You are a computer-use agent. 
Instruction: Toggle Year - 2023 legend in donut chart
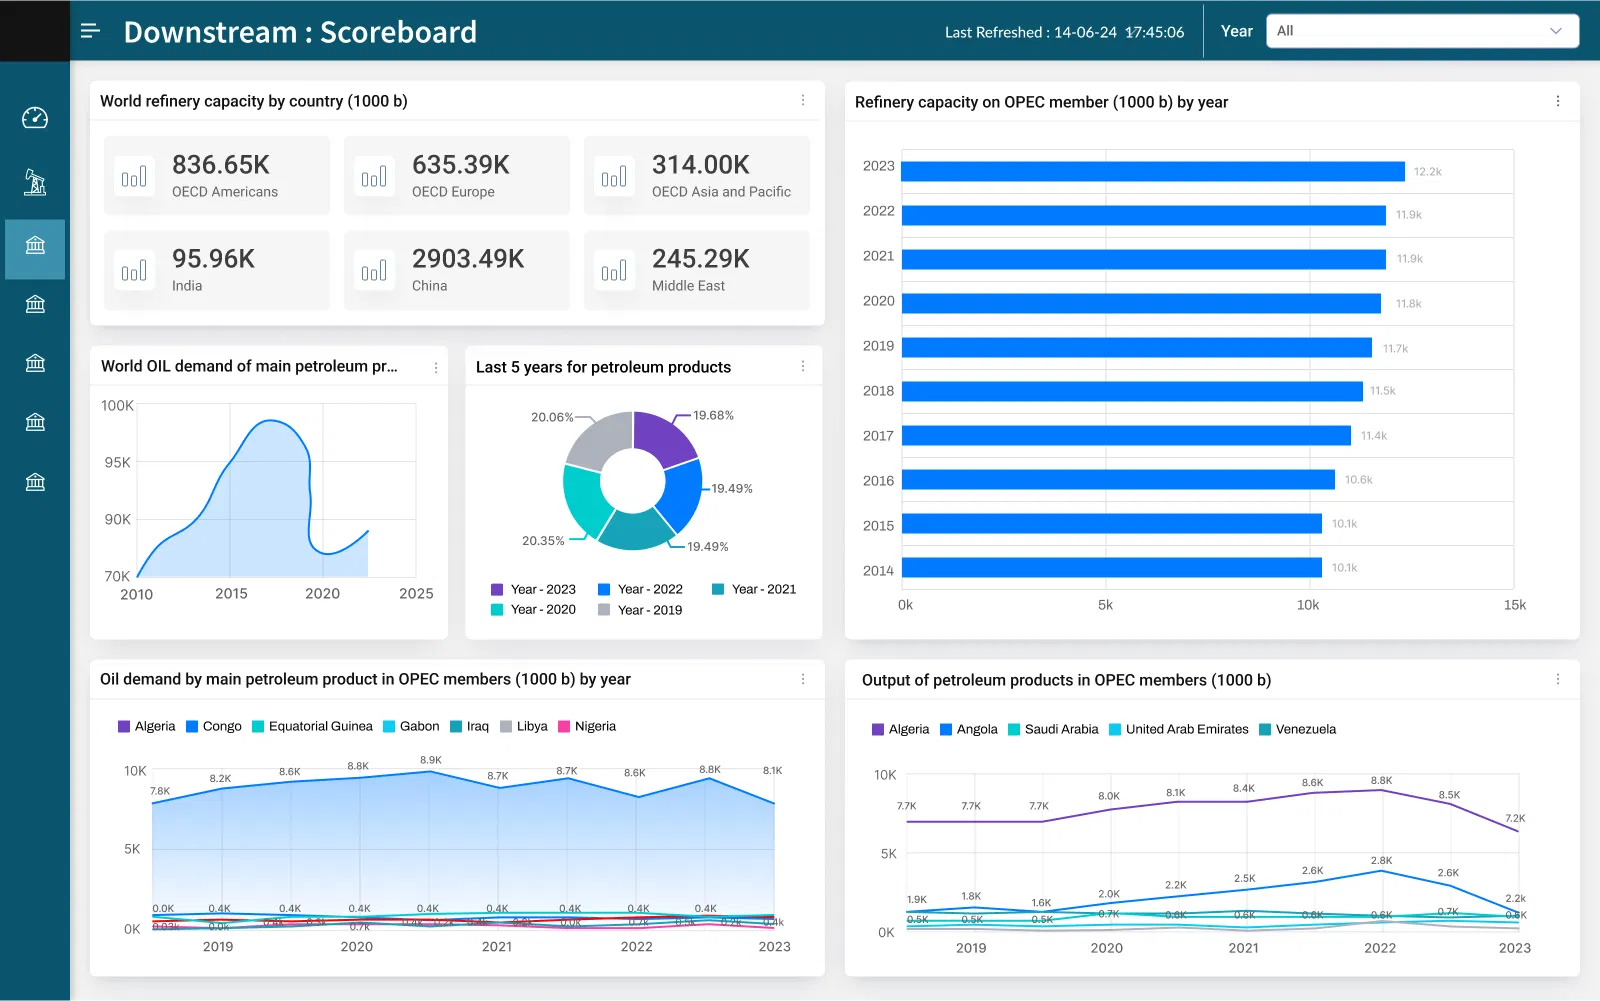(x=533, y=589)
